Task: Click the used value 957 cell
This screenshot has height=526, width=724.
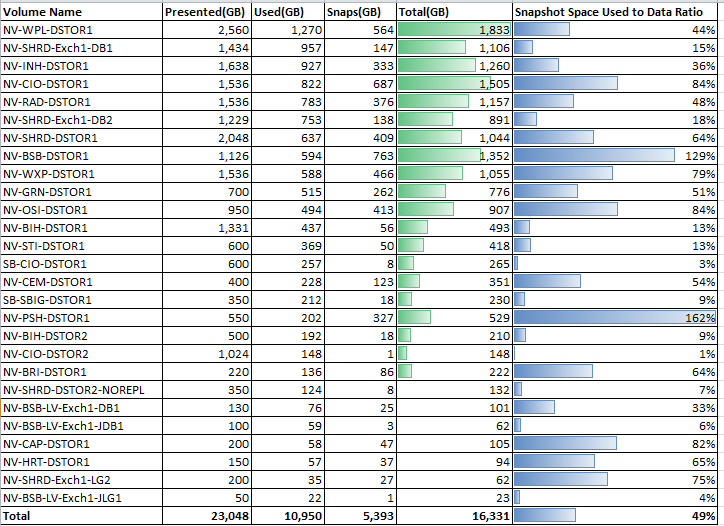Action: pyautogui.click(x=288, y=48)
